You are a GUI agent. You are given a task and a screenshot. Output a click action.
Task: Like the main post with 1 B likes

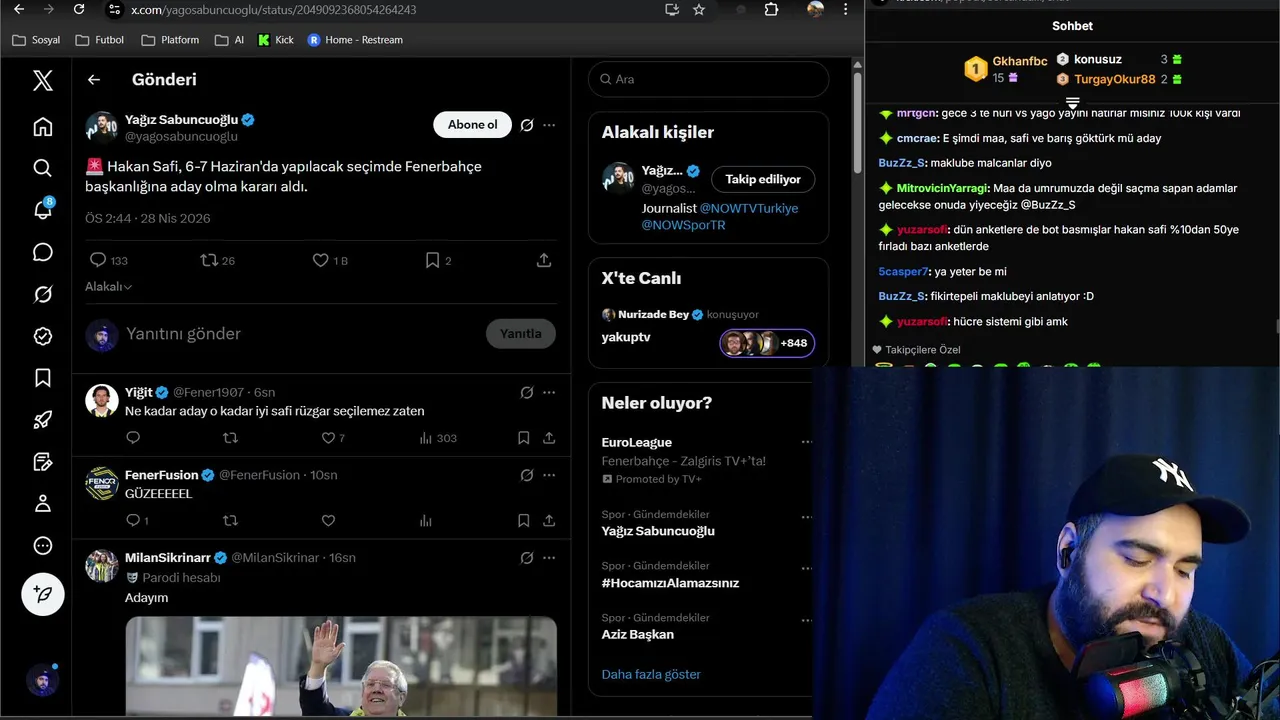coord(330,260)
